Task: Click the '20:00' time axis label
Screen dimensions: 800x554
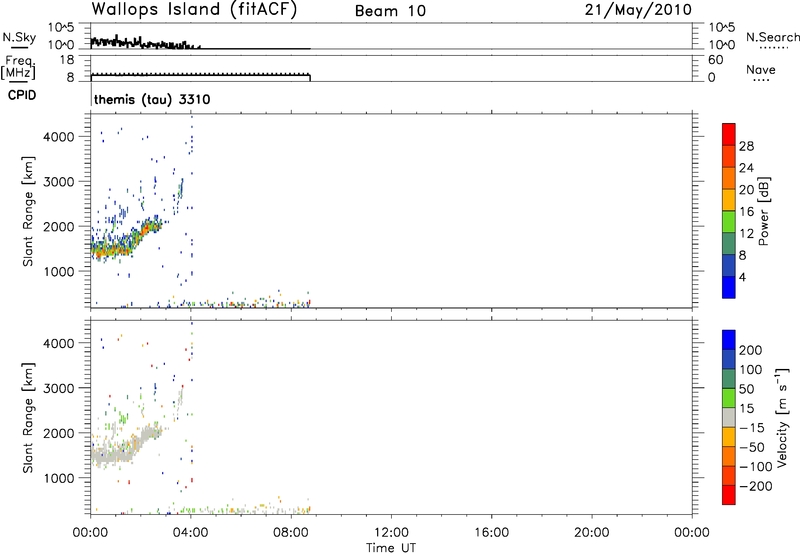Action: pyautogui.click(x=591, y=533)
